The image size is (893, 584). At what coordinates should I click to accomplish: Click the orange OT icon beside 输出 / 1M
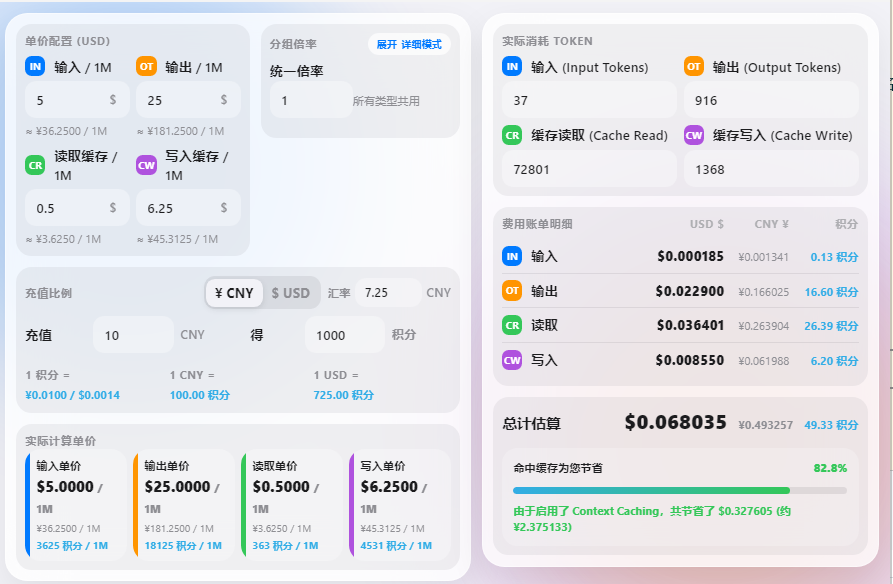point(147,67)
